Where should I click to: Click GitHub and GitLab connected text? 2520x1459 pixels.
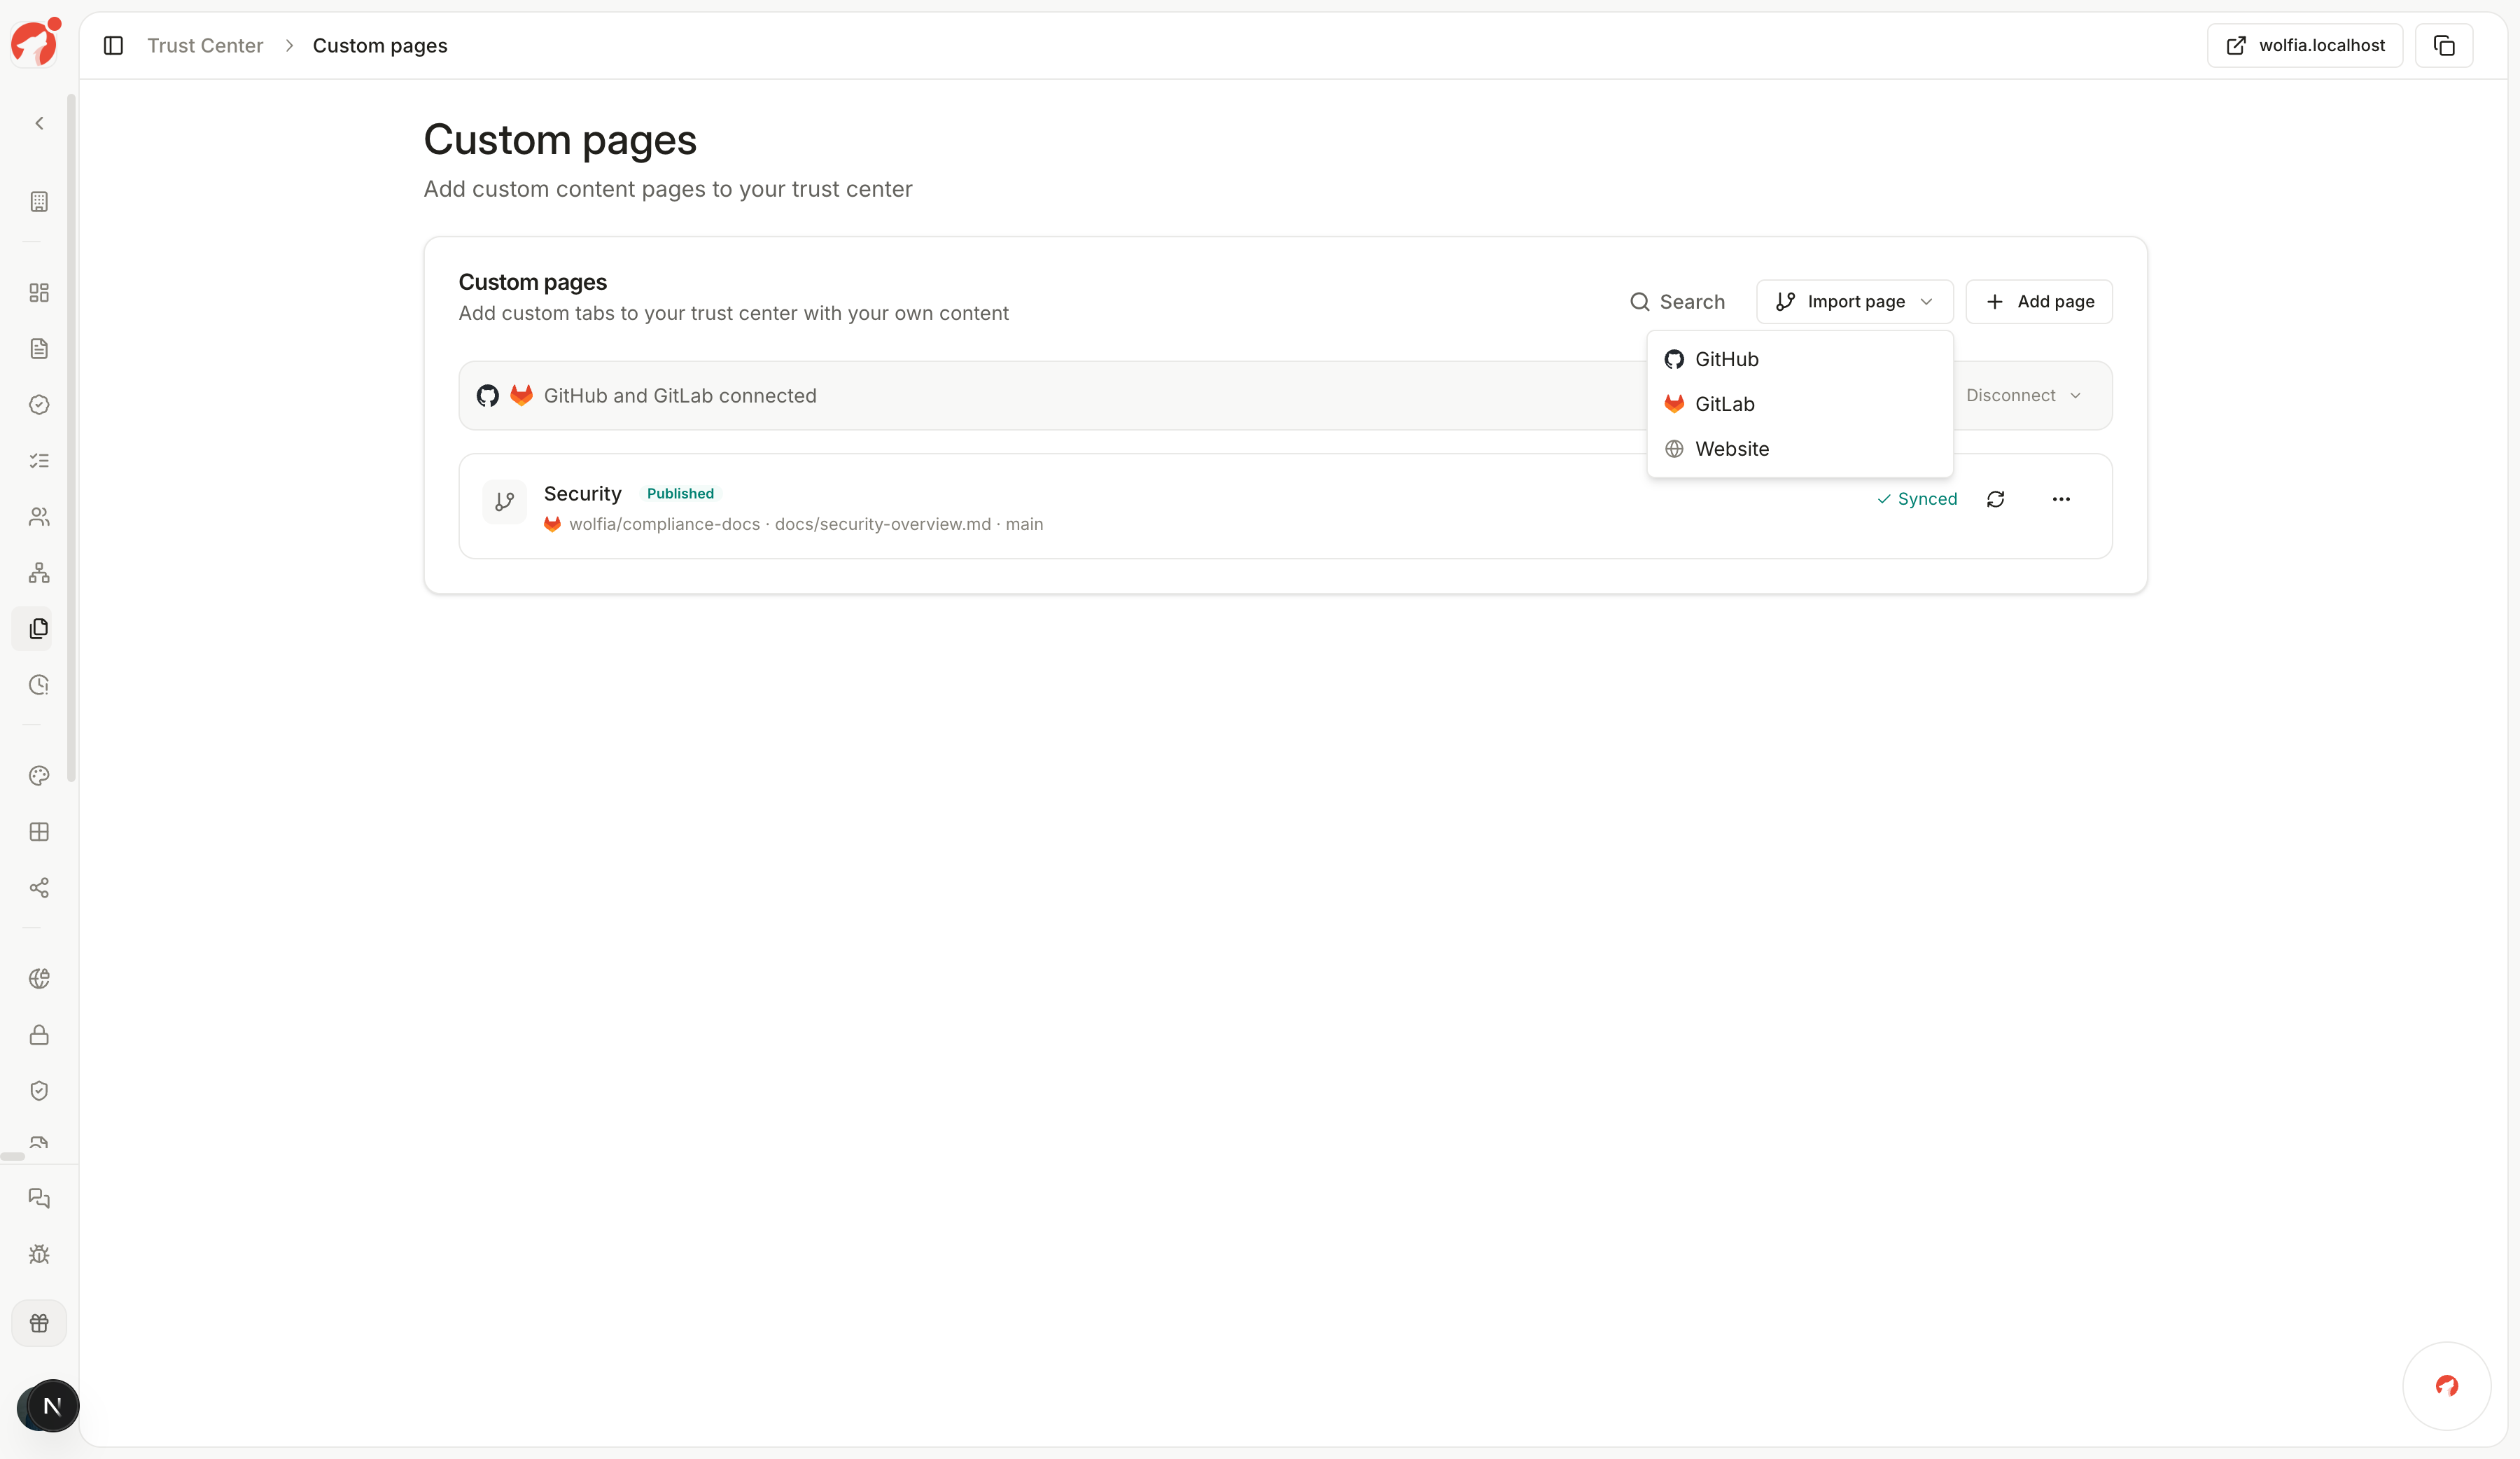click(x=680, y=396)
